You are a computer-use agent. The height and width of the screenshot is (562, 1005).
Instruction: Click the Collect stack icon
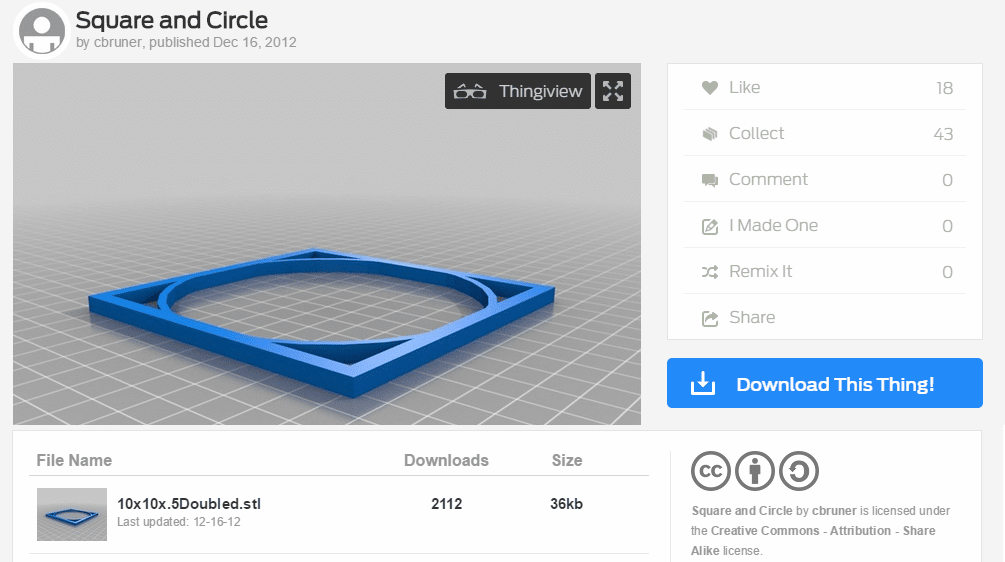[710, 134]
